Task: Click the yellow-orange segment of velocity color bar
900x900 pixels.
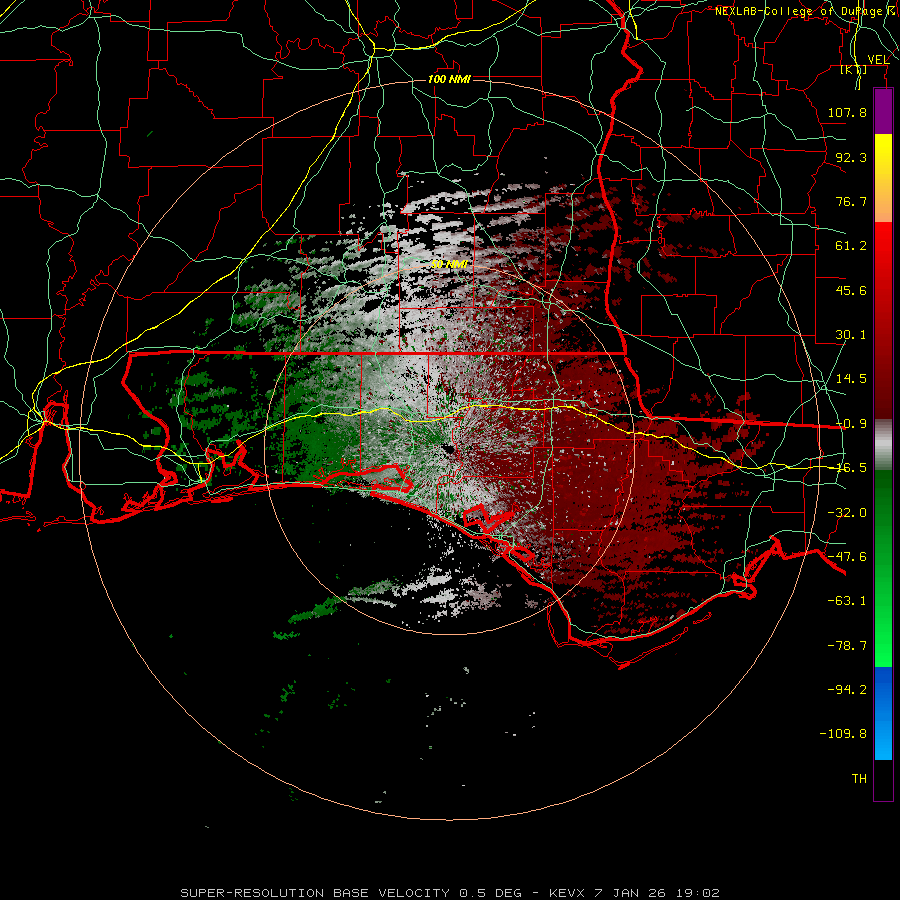Action: tap(883, 178)
